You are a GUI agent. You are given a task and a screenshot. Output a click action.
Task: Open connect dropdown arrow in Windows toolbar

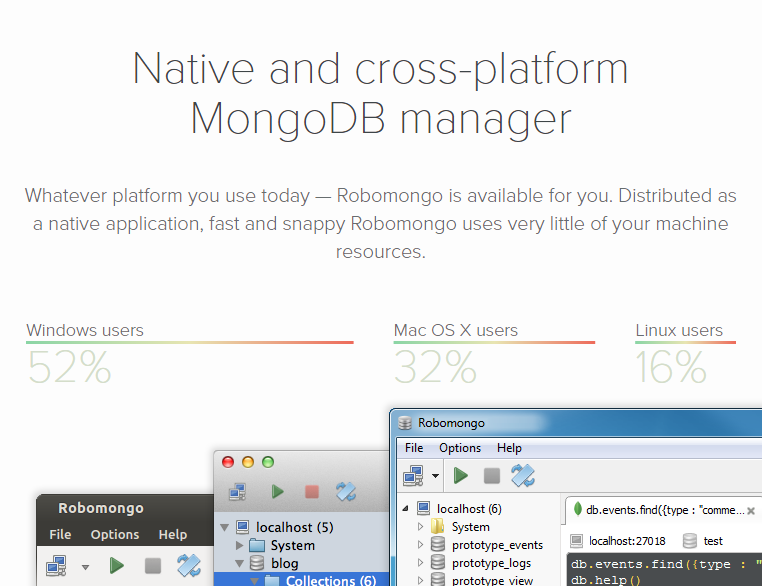pyautogui.click(x=436, y=477)
